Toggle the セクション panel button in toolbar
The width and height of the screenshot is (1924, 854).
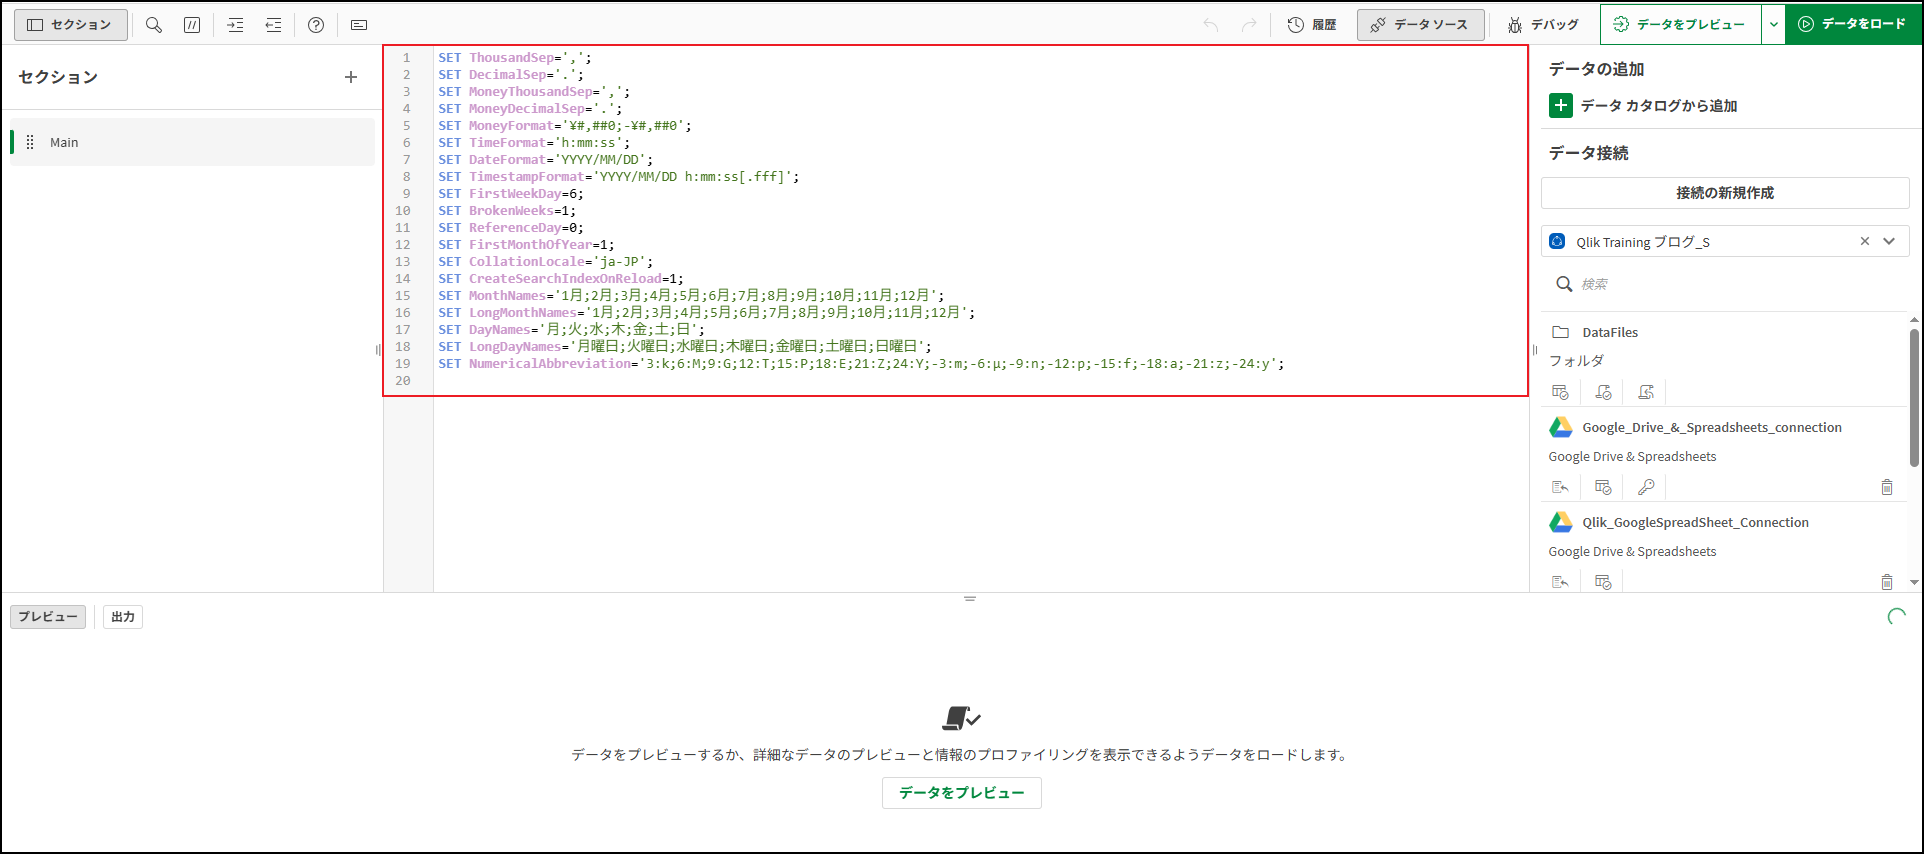(71, 25)
